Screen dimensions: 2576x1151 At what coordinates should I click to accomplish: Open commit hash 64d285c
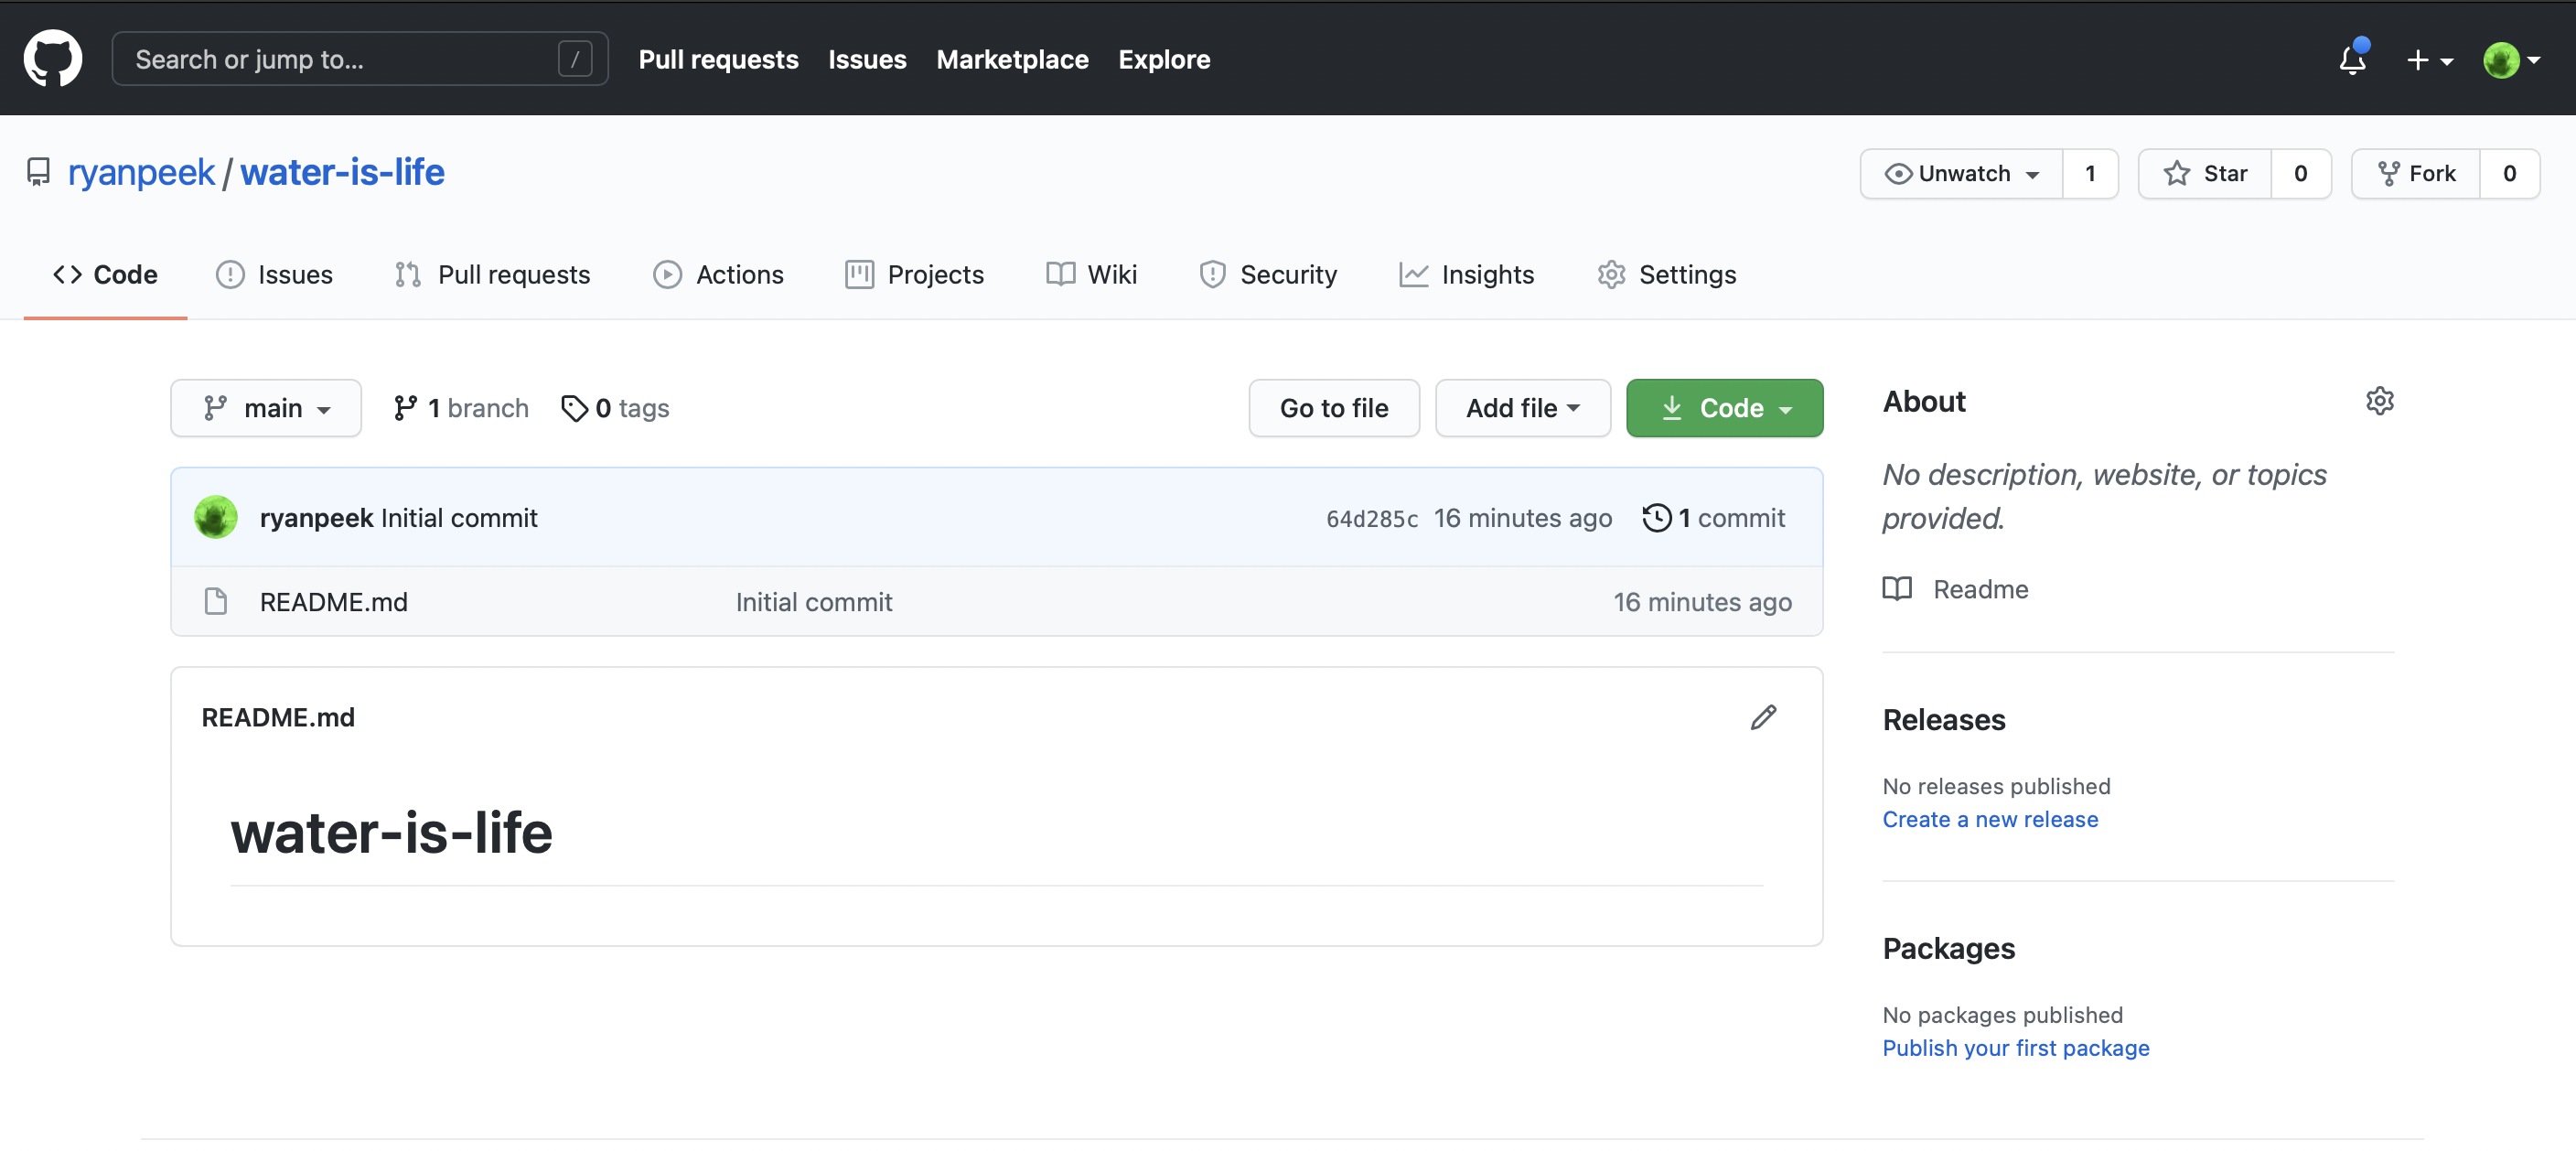click(x=1371, y=519)
